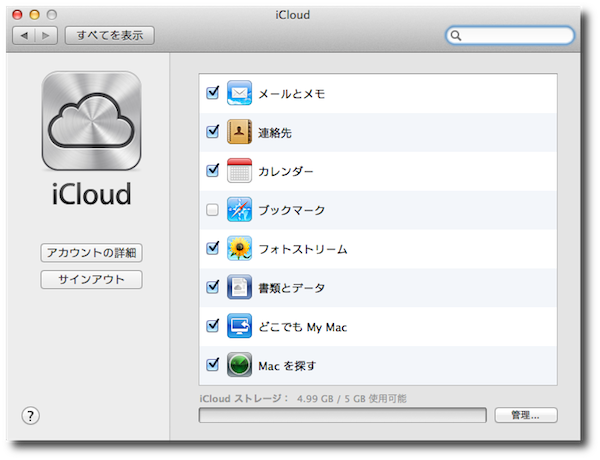Open help with the question mark button
The image size is (600, 460).
[30, 416]
